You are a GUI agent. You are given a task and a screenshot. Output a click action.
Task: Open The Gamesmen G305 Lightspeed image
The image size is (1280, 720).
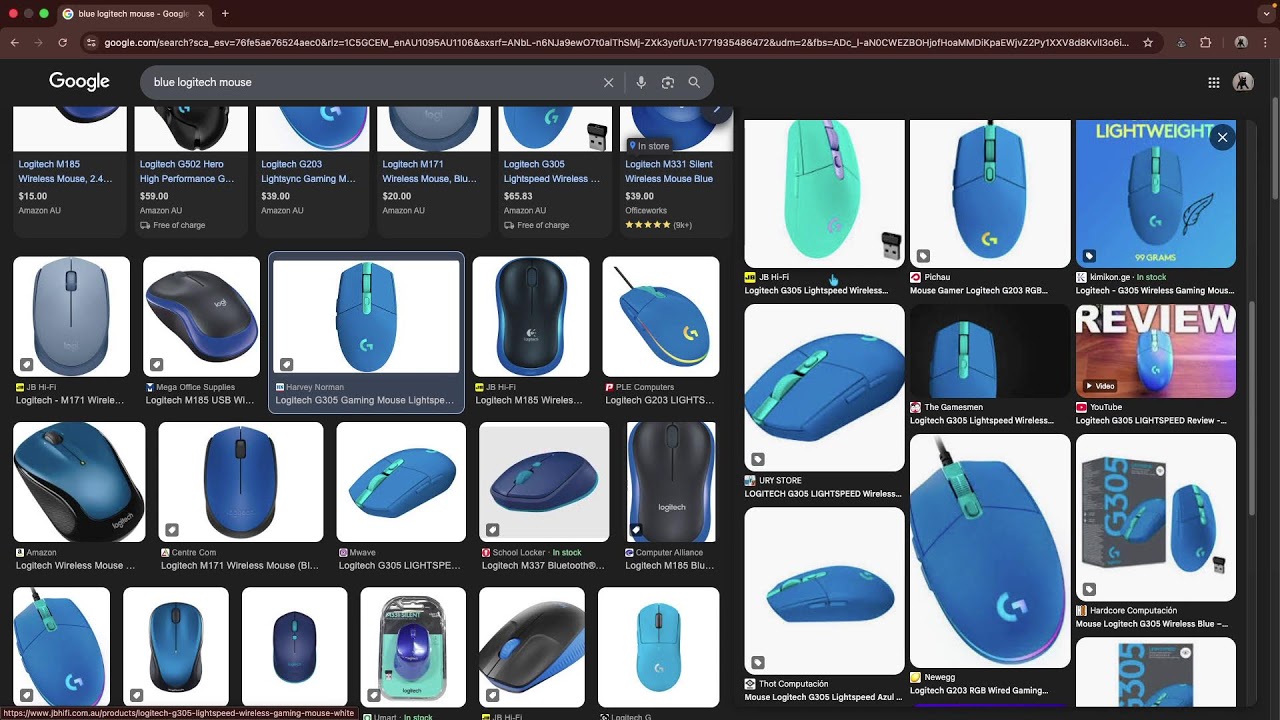click(x=990, y=351)
